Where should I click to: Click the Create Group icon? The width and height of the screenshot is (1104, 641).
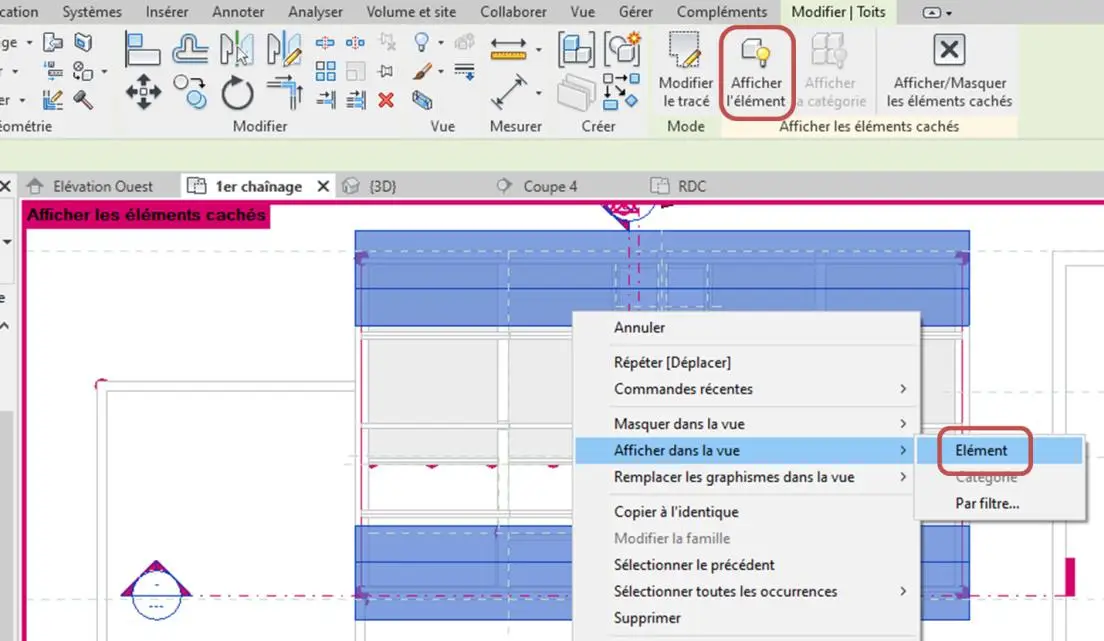coord(622,49)
